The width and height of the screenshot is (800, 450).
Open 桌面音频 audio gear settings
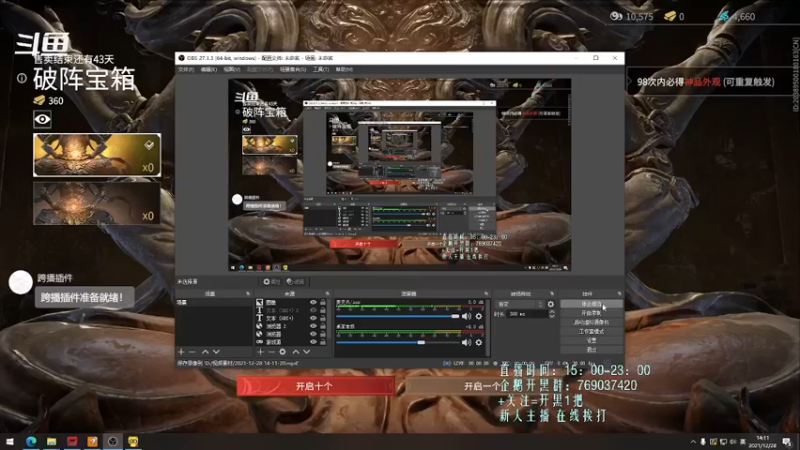coord(479,342)
